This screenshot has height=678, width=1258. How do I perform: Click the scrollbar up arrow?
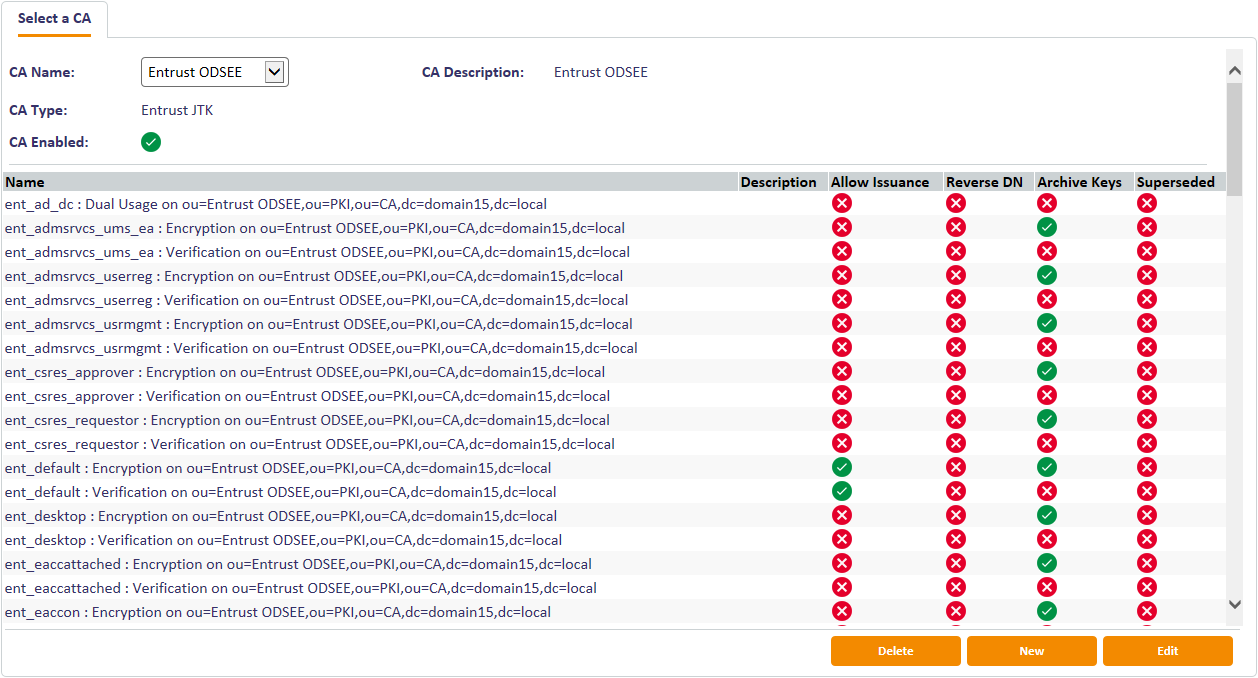[1235, 69]
